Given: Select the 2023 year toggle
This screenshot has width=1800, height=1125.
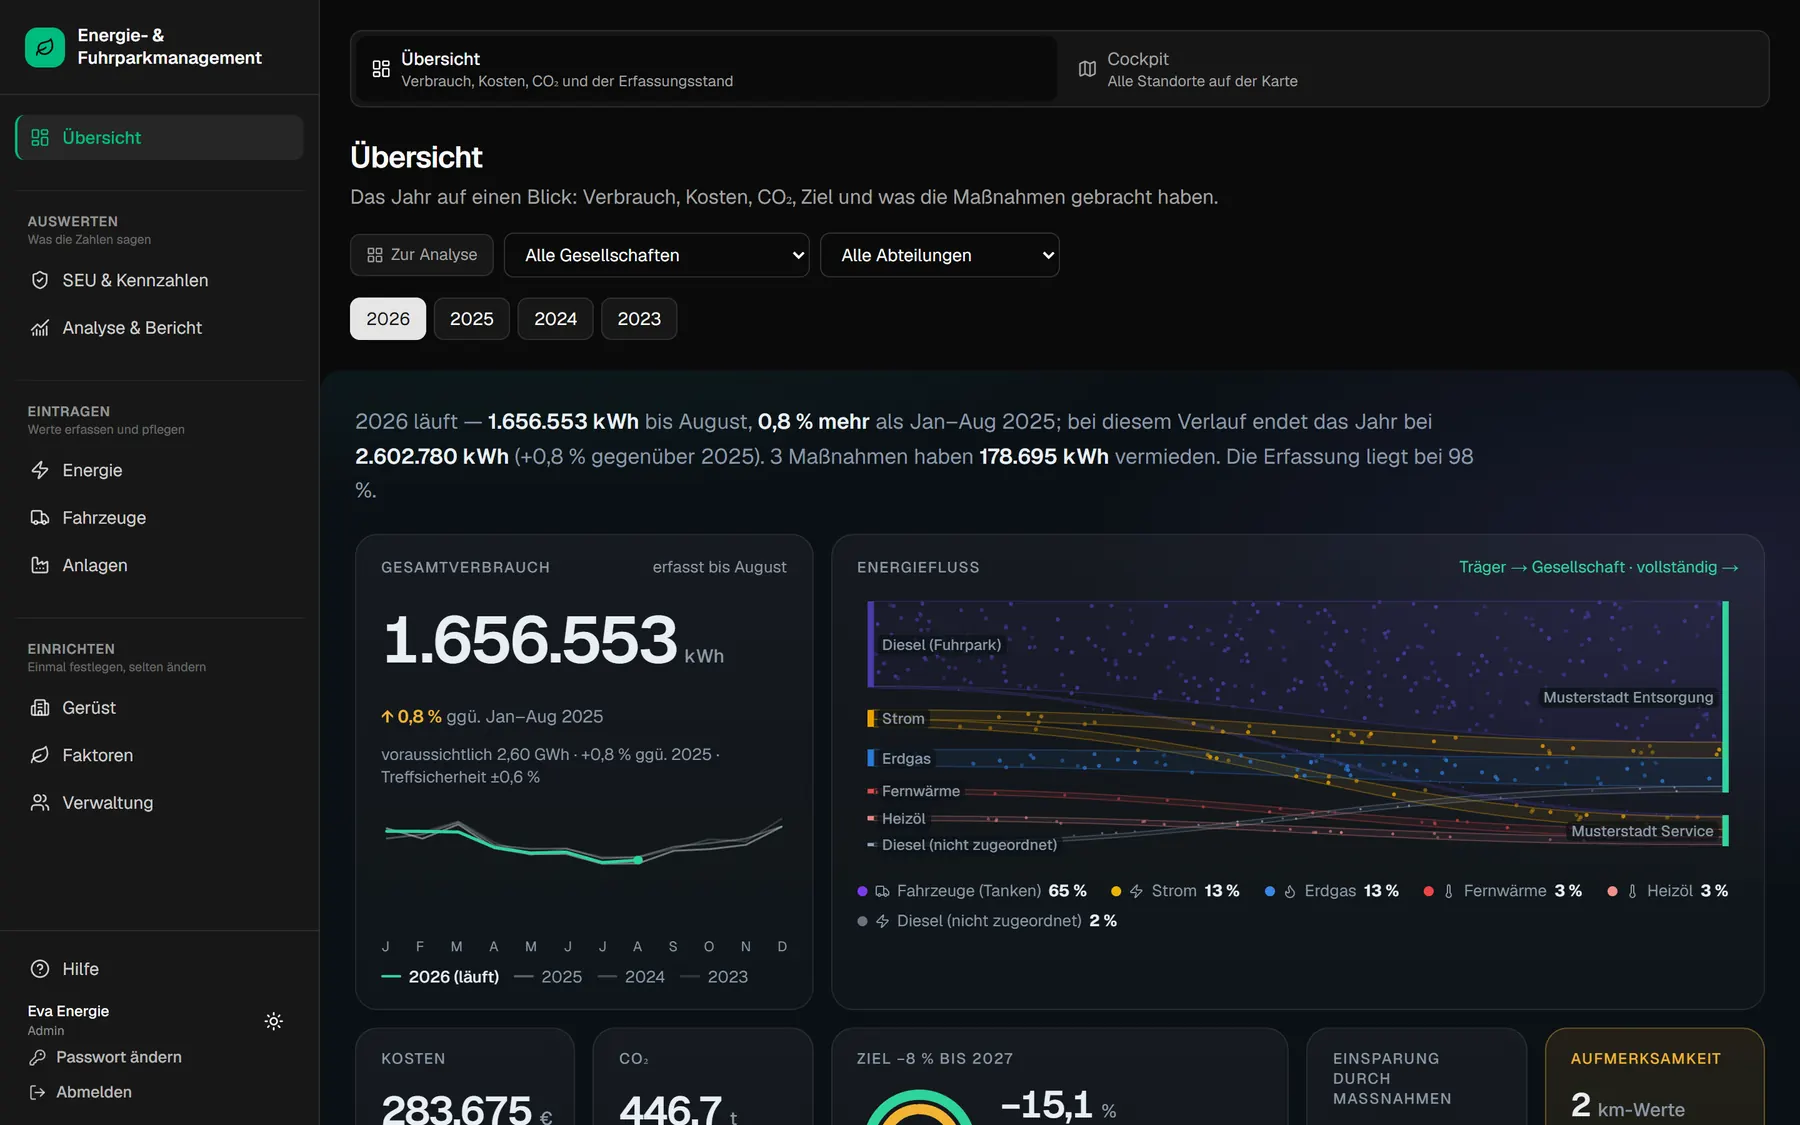Looking at the screenshot, I should 639,319.
